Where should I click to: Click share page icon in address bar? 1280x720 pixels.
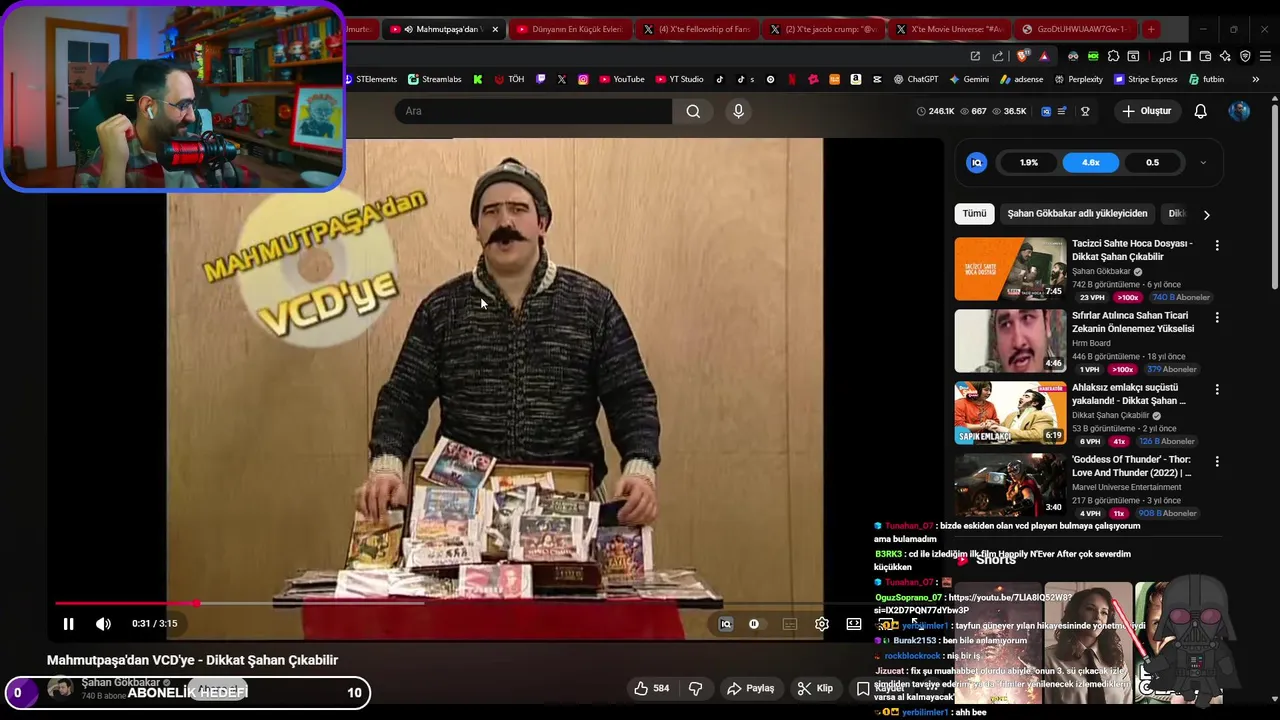coord(997,56)
